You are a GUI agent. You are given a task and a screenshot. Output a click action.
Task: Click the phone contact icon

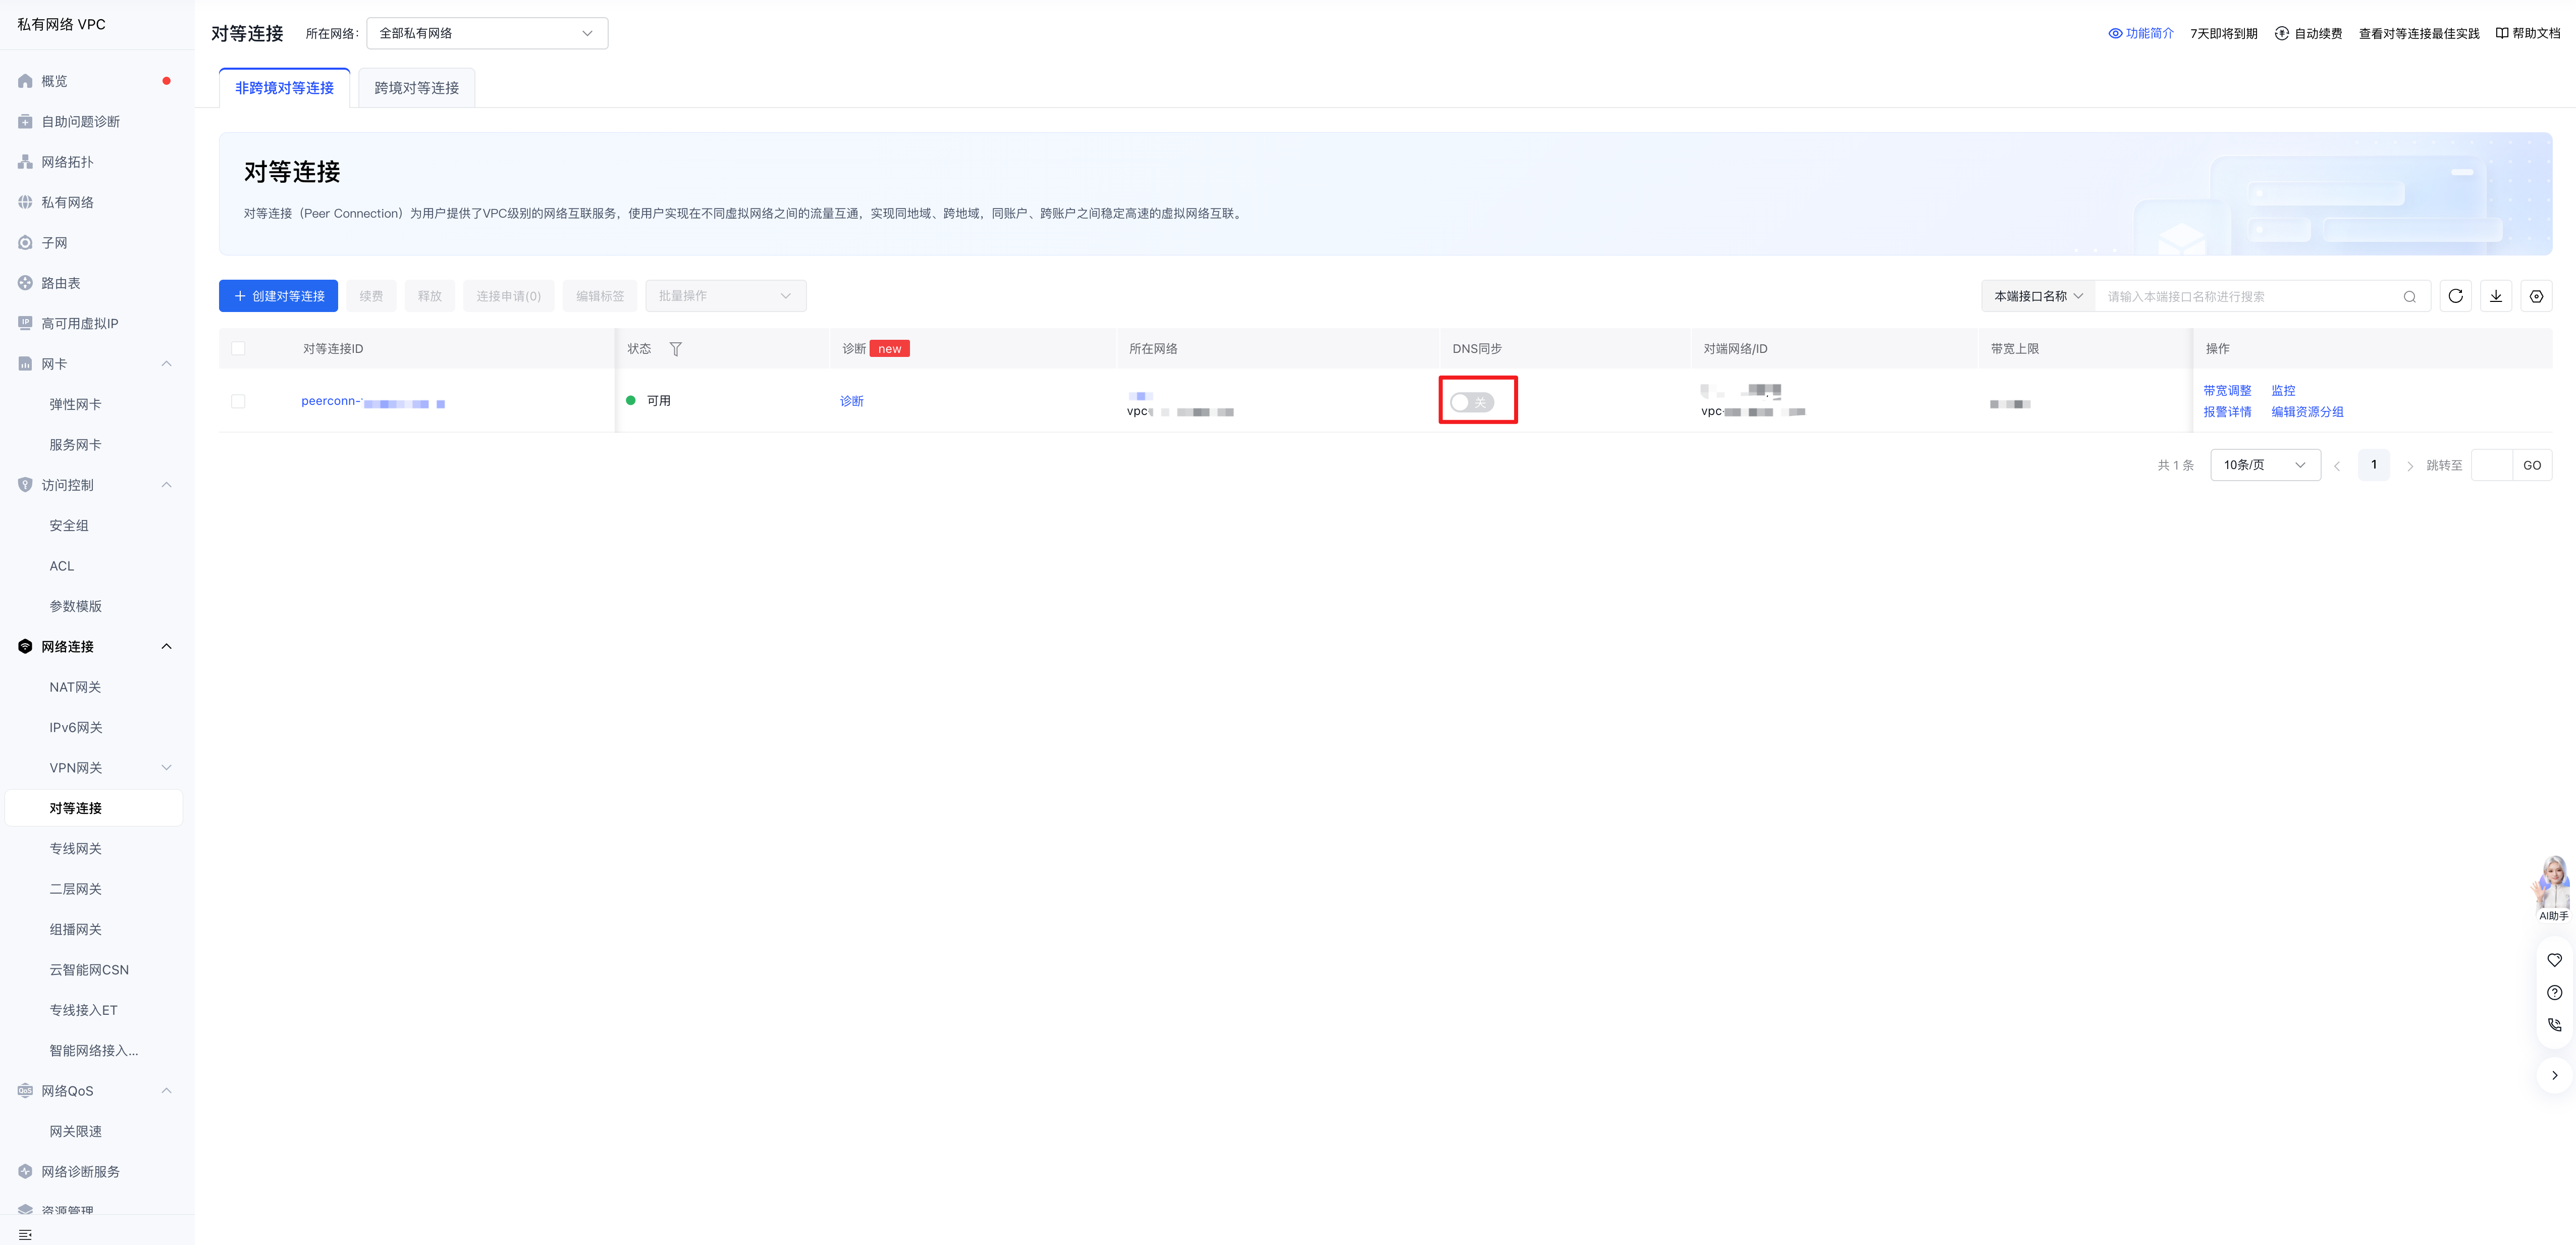click(x=2554, y=1025)
